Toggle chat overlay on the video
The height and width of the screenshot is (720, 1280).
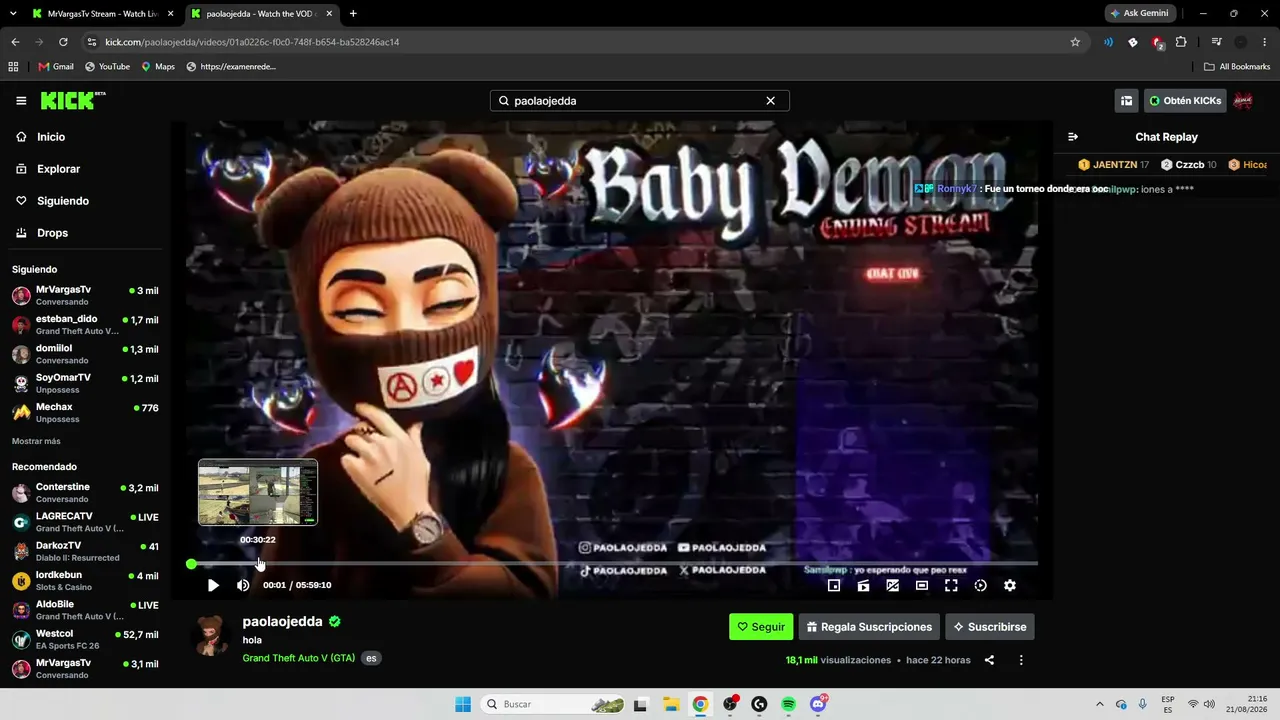[x=893, y=586]
